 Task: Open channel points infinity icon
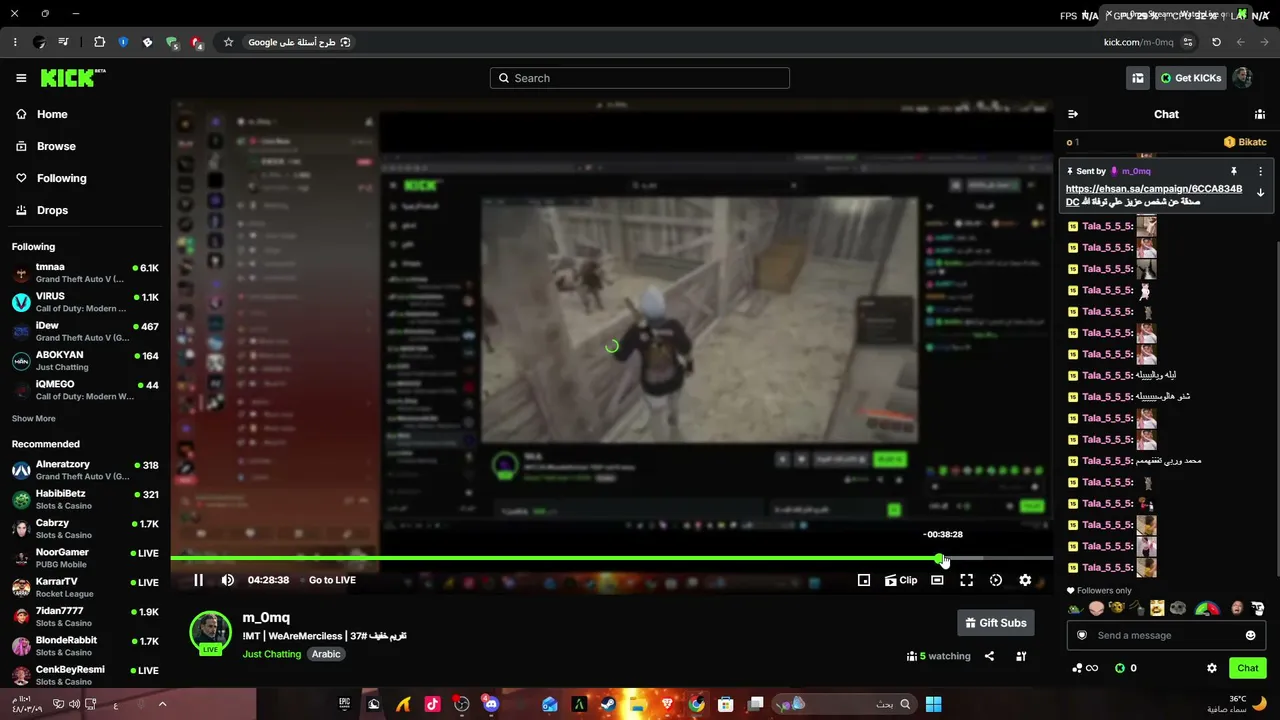1085,668
